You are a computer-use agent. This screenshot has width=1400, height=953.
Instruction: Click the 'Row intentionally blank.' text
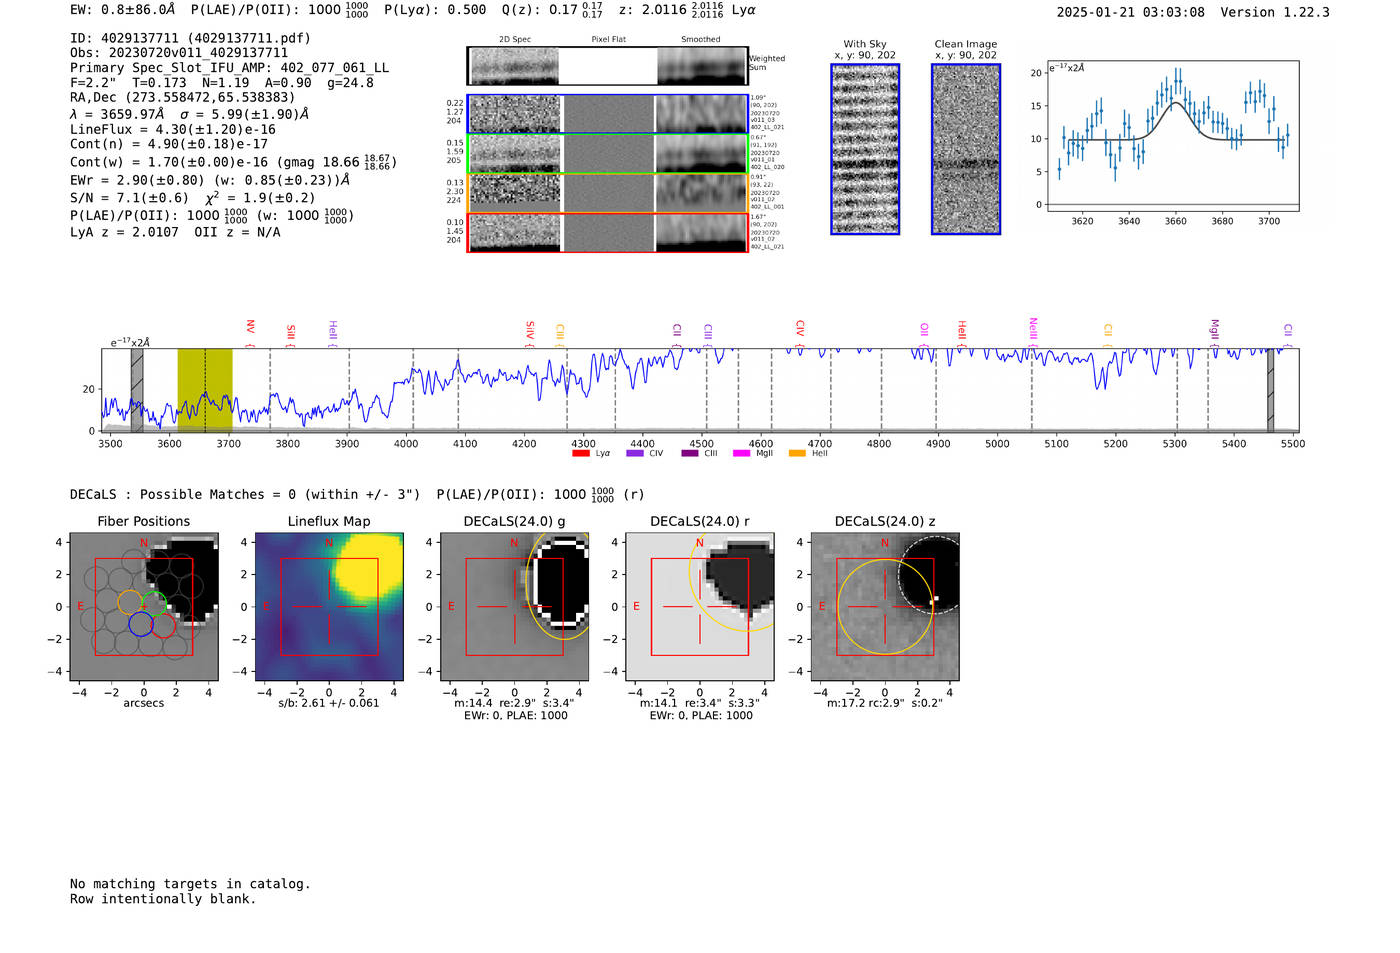point(163,899)
